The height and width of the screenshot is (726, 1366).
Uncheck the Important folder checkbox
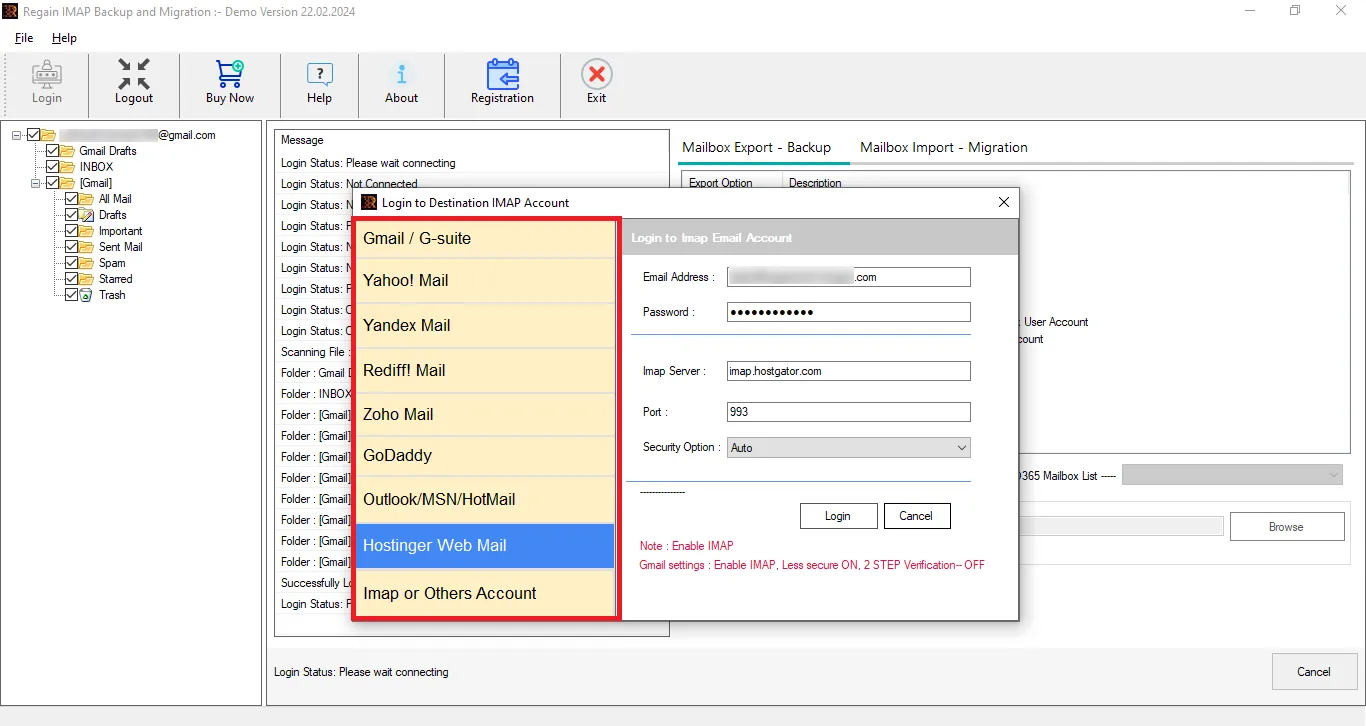(x=71, y=231)
